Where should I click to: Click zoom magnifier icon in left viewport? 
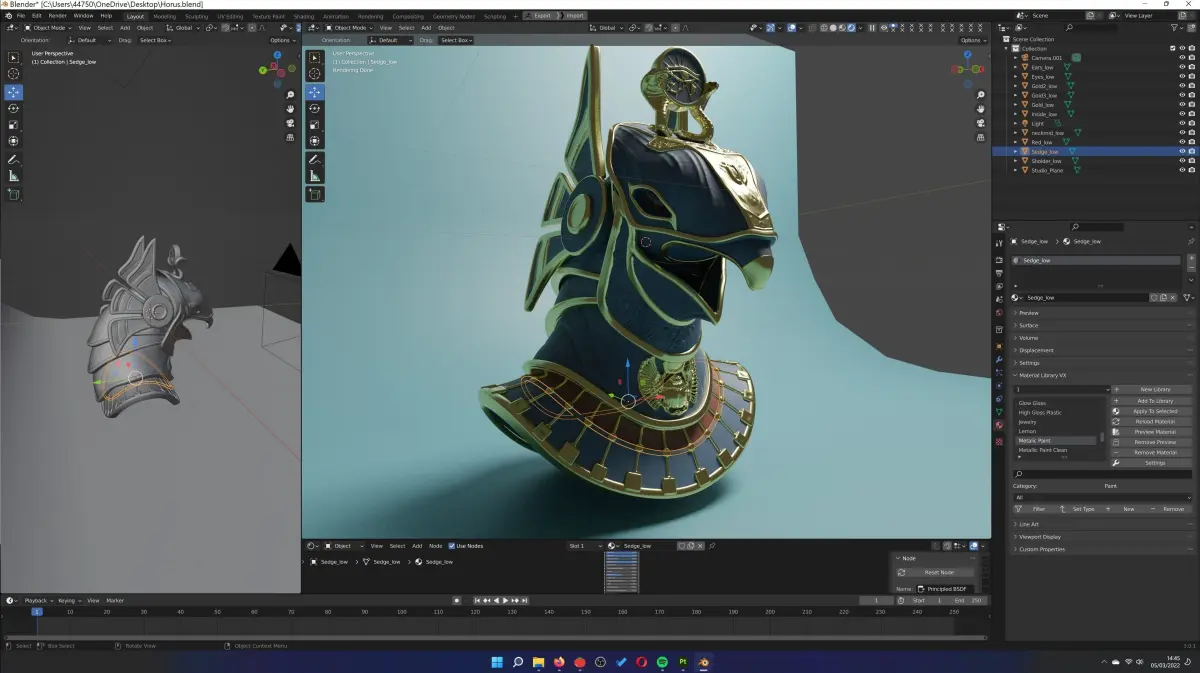pos(290,93)
